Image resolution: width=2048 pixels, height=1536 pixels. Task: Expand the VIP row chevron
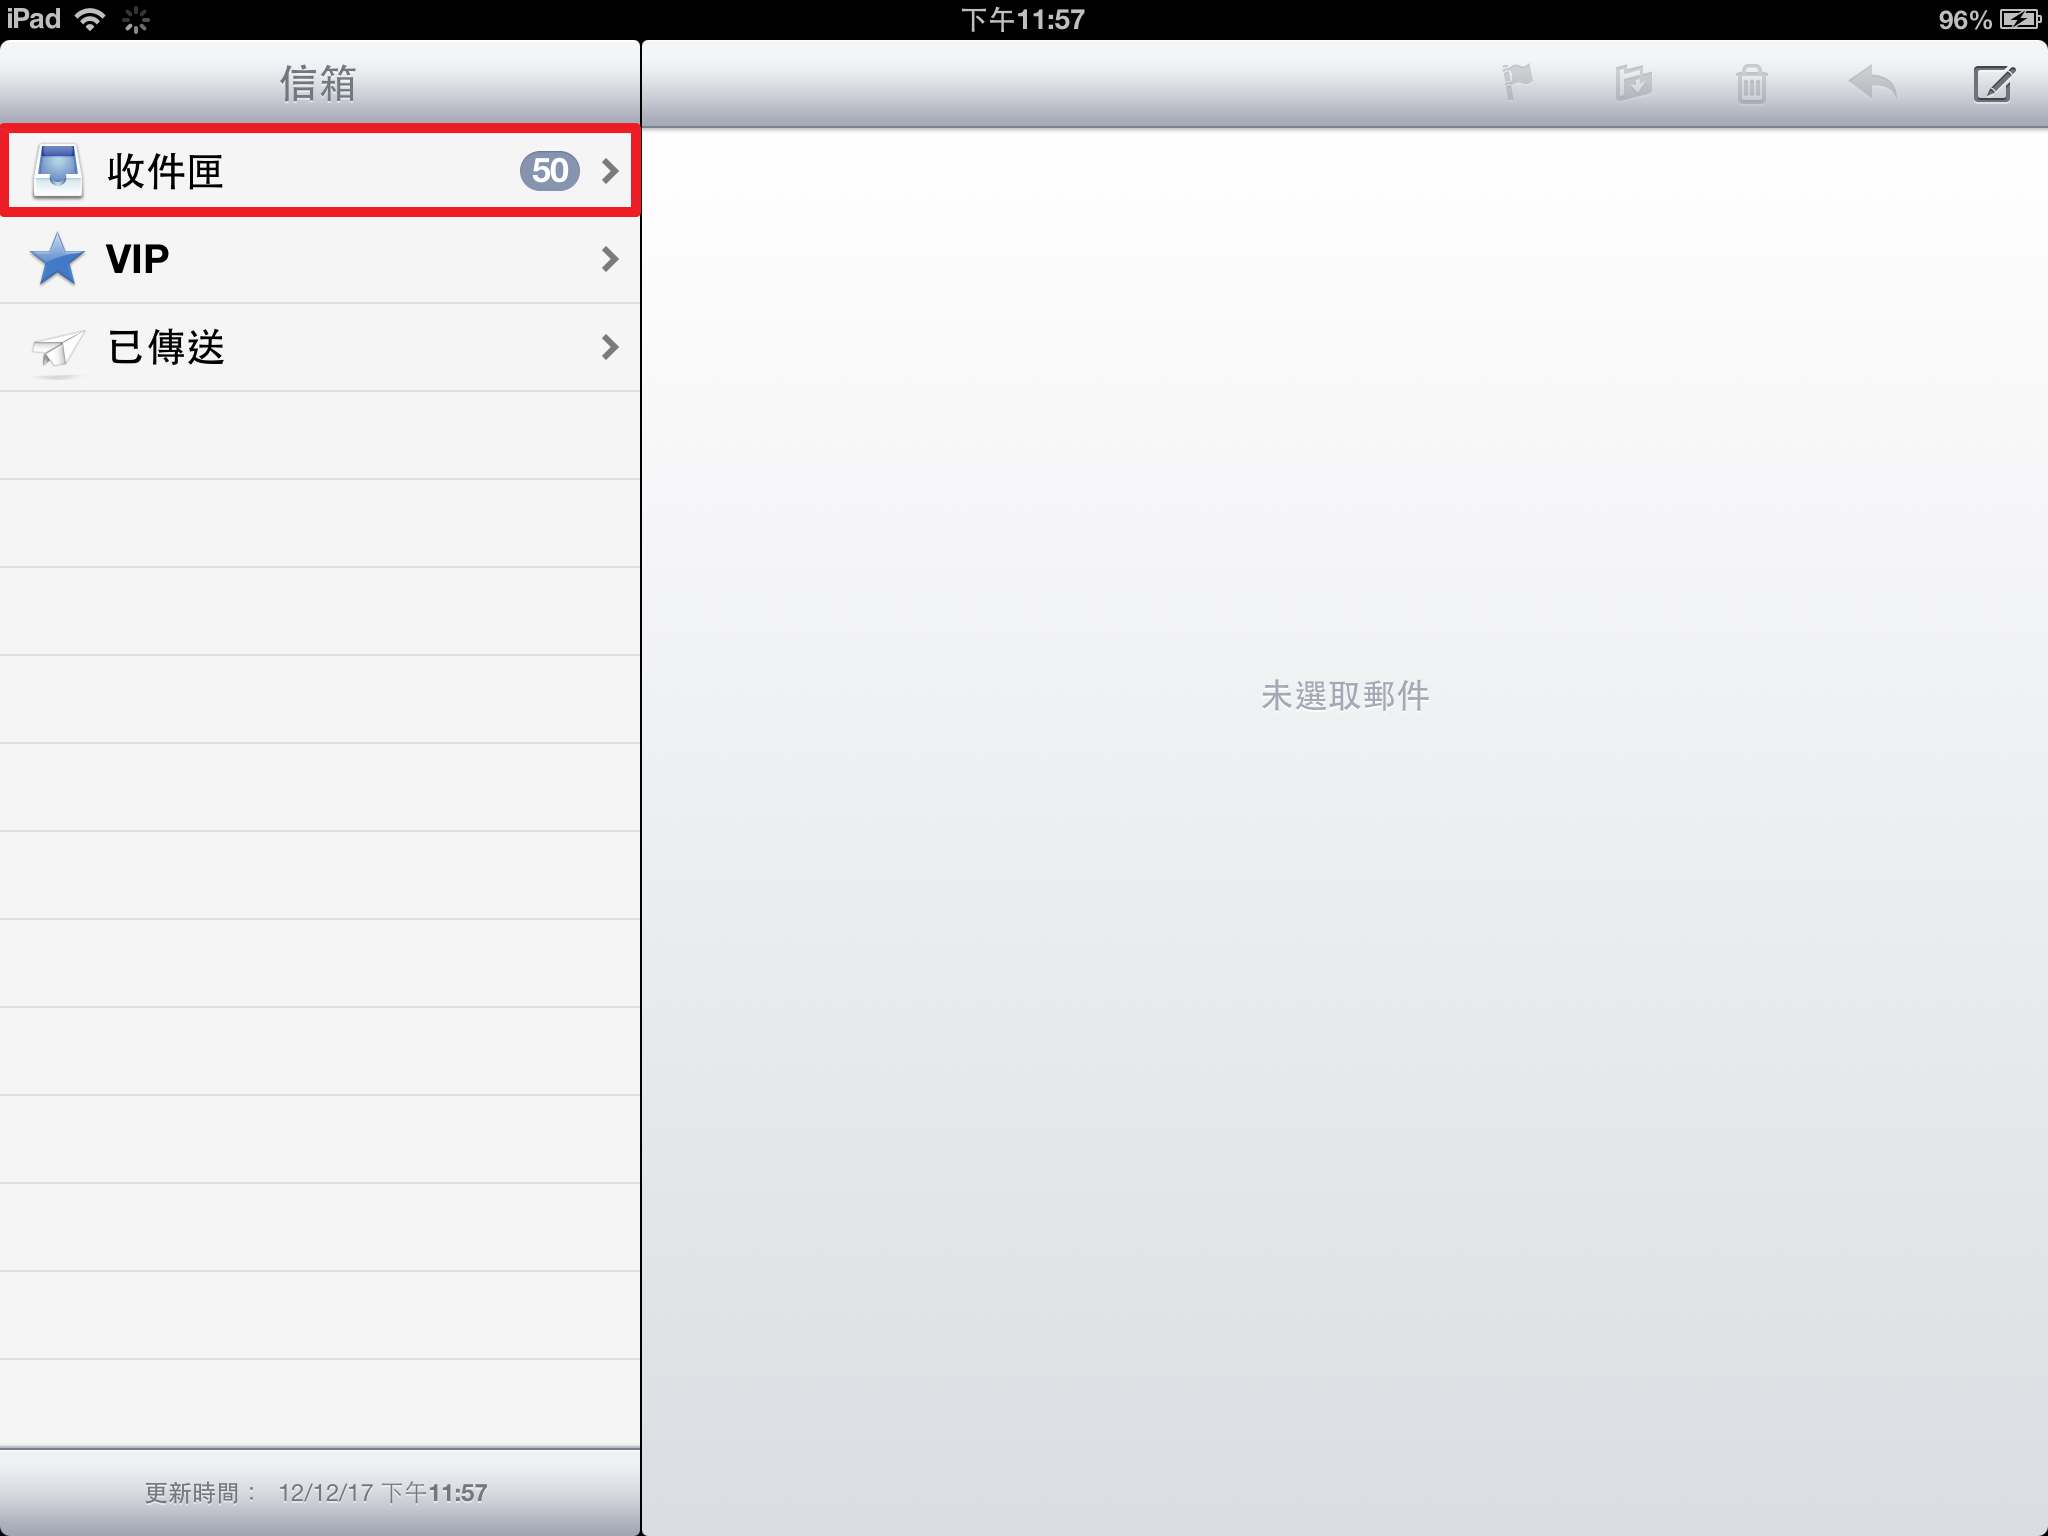pyautogui.click(x=610, y=259)
